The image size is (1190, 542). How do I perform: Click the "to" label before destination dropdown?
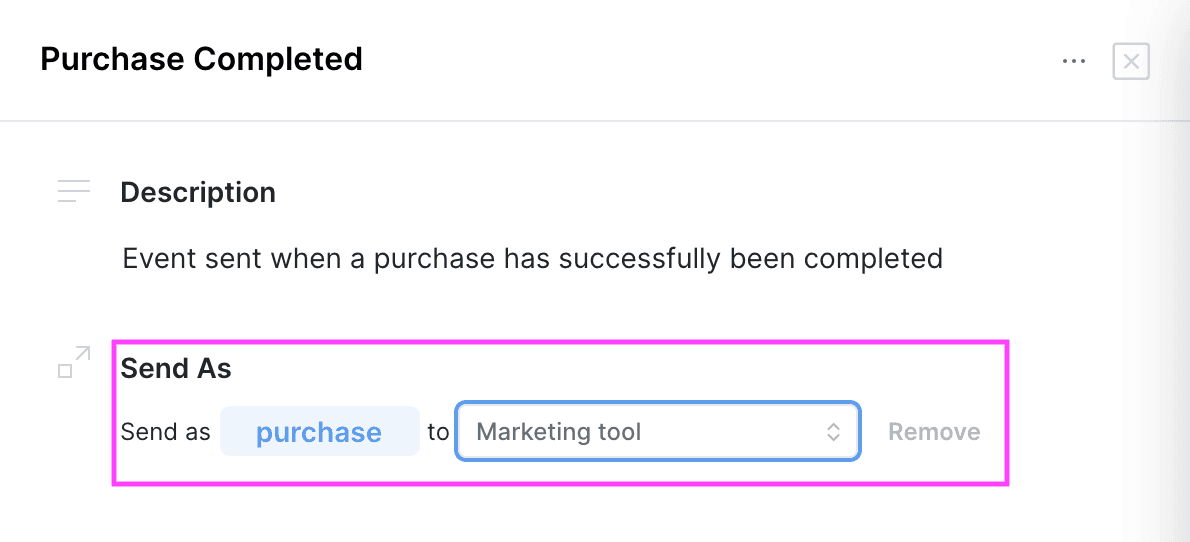click(438, 432)
